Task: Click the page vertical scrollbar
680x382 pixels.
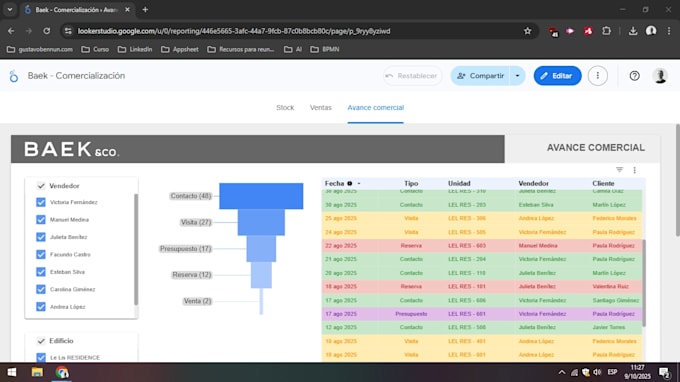Action: coord(677,180)
